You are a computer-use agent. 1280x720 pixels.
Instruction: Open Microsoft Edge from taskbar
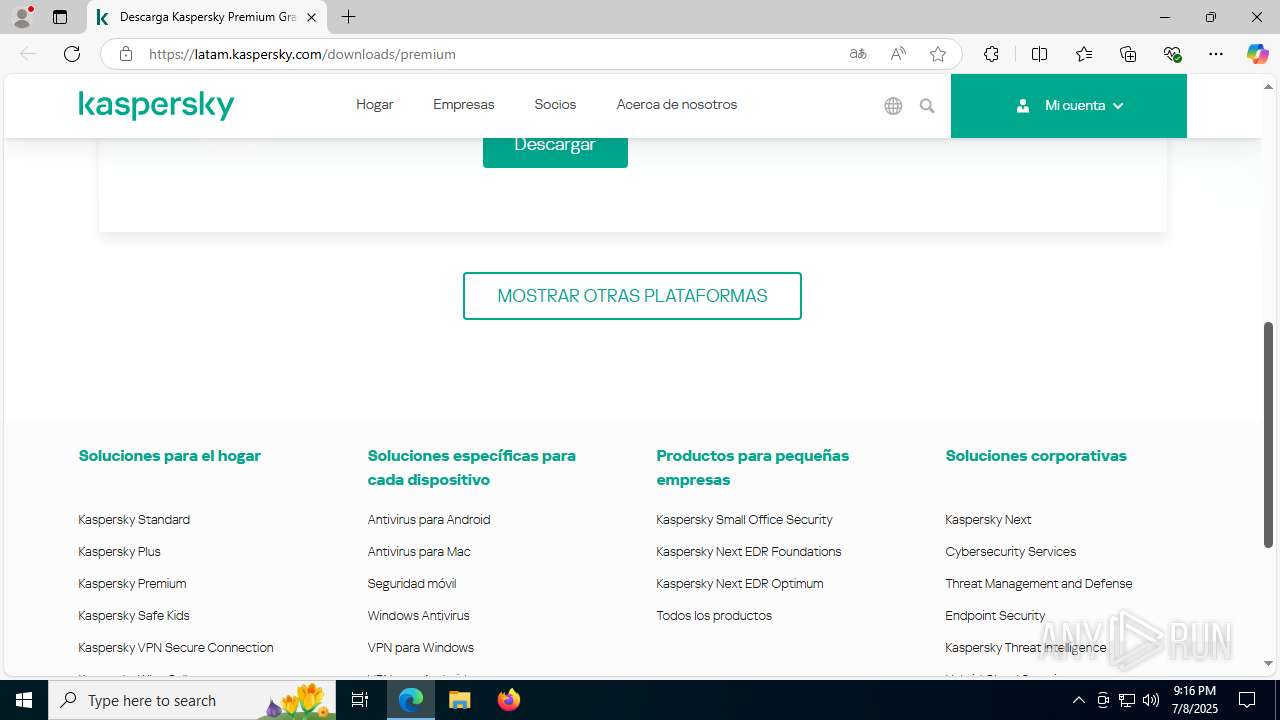[x=411, y=700]
